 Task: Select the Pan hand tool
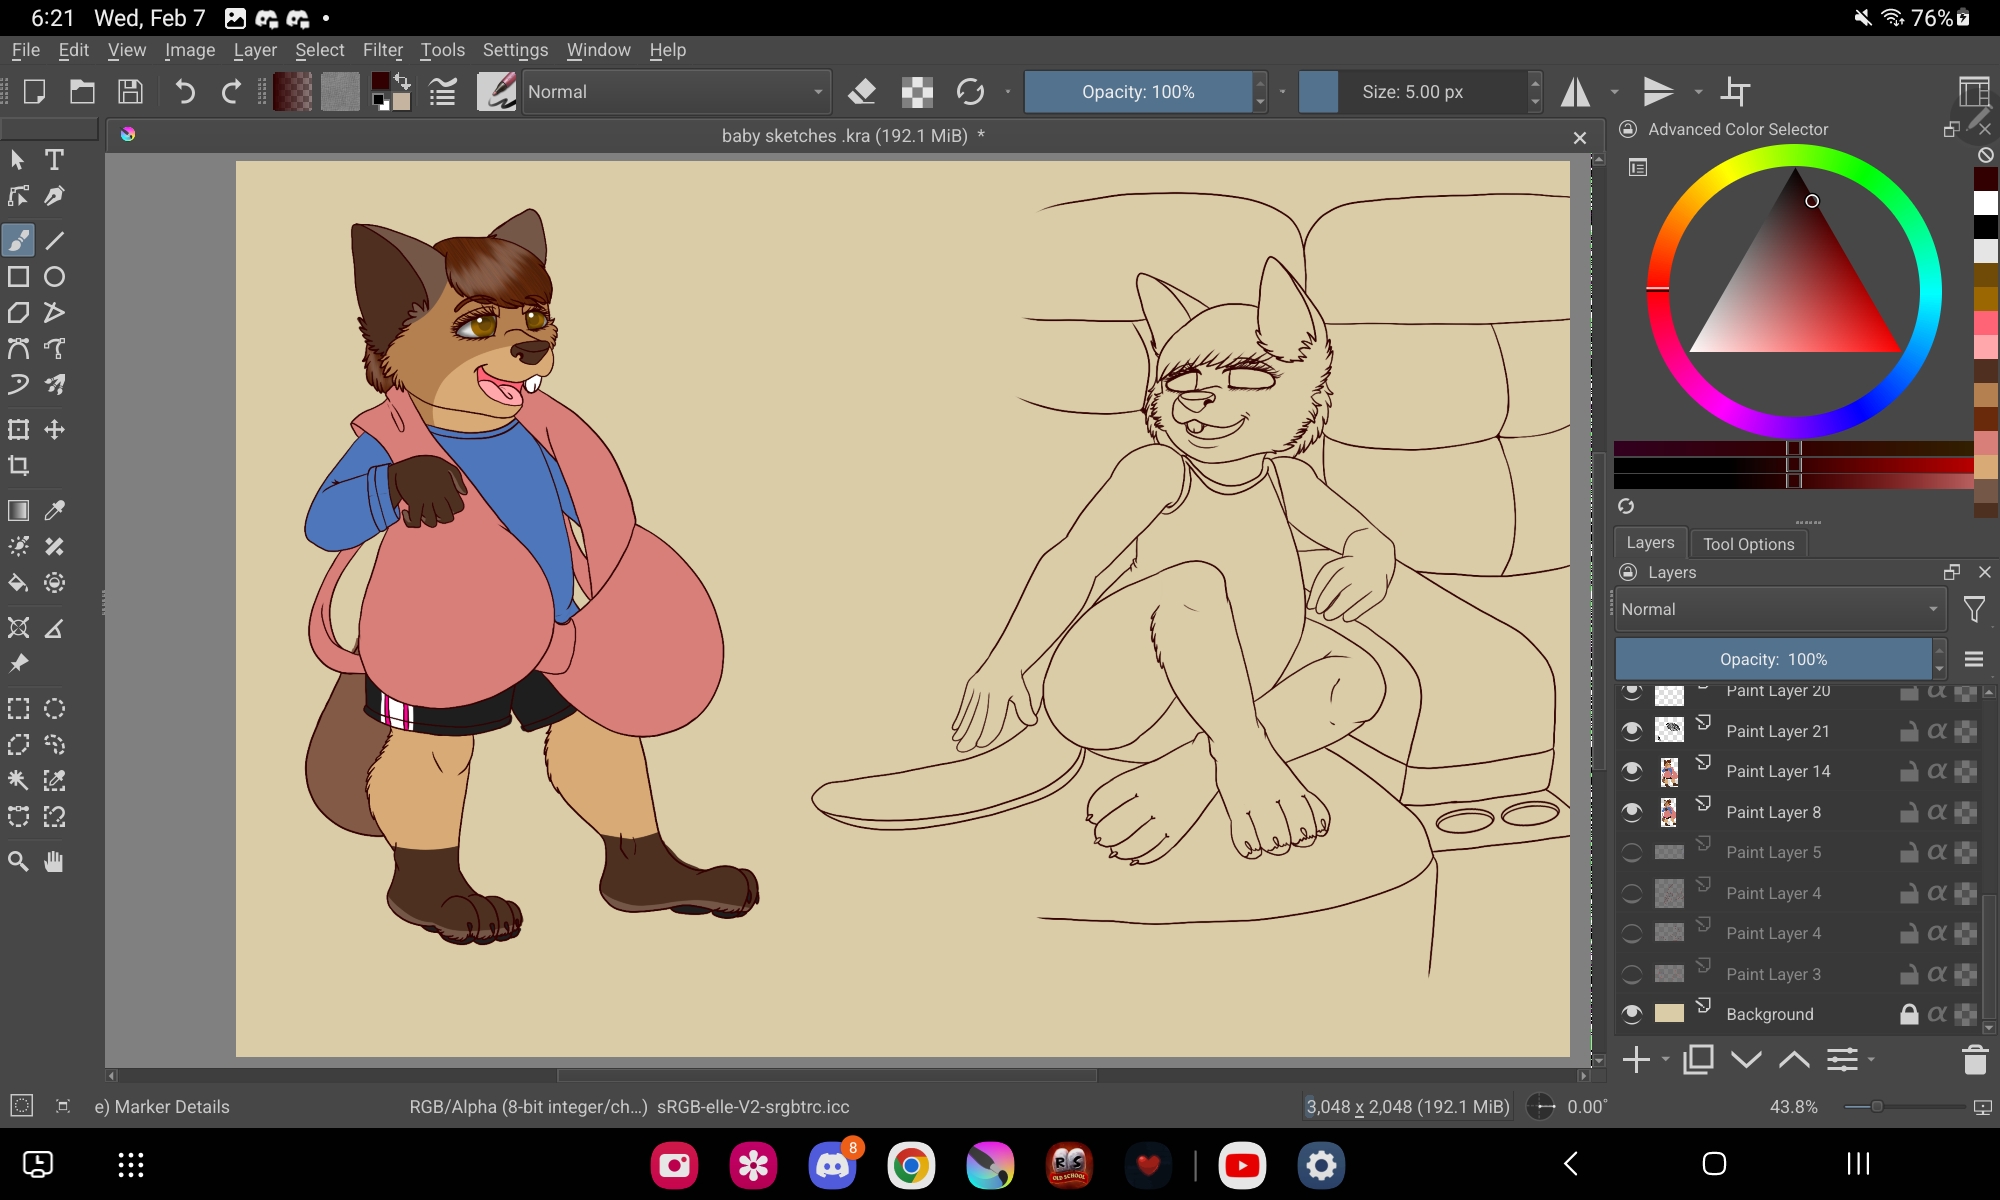click(x=54, y=862)
